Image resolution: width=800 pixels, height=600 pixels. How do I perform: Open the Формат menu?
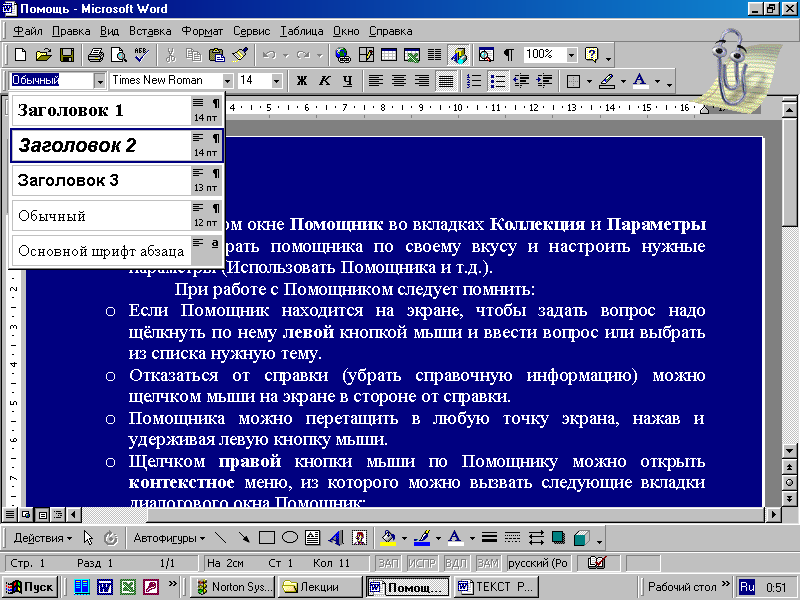(x=202, y=31)
